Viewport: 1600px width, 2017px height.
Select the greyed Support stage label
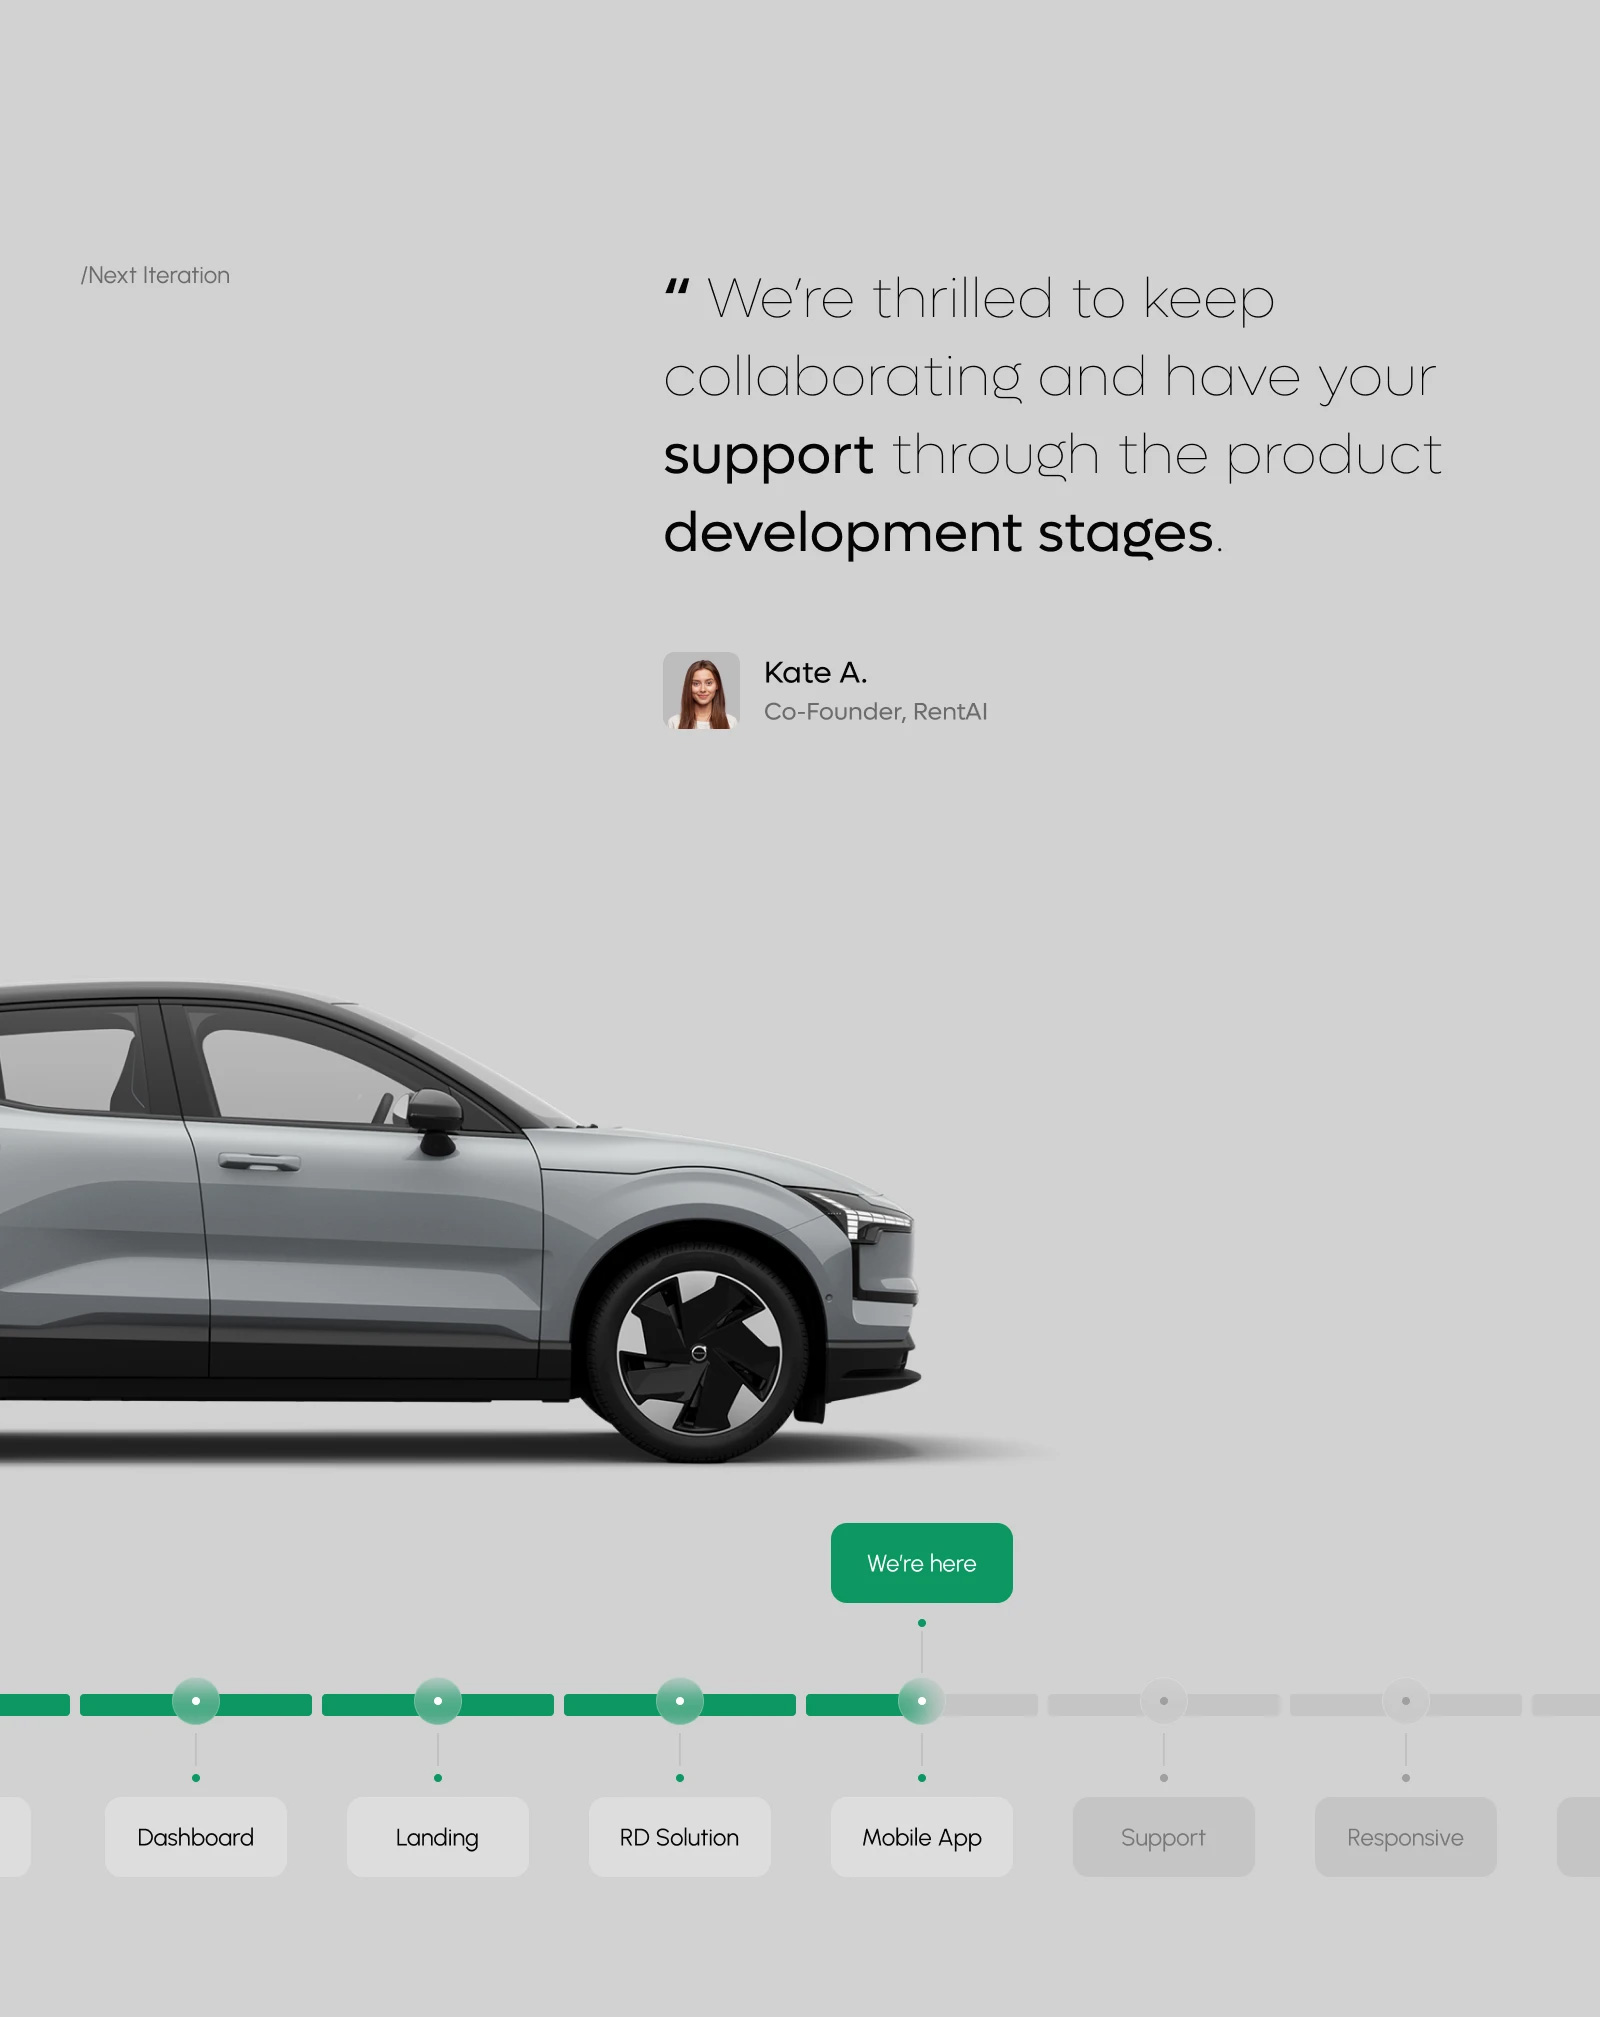pyautogui.click(x=1163, y=1837)
